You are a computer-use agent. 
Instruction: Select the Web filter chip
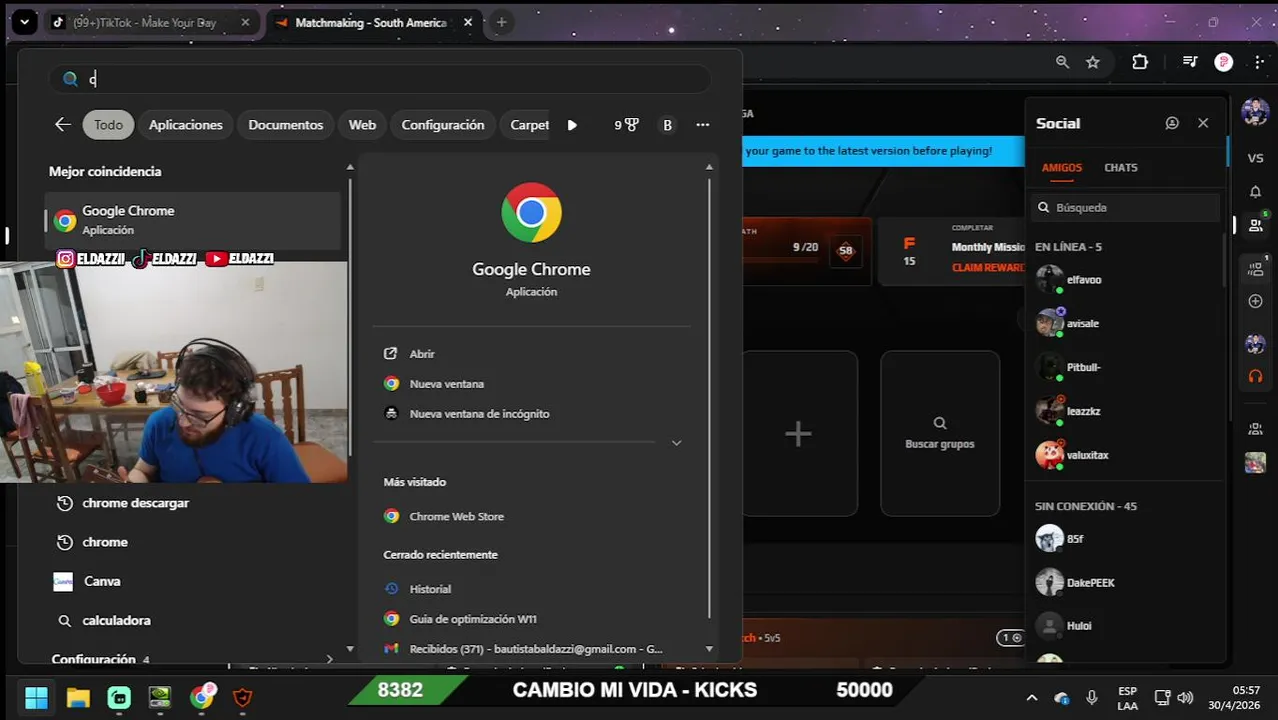(362, 125)
